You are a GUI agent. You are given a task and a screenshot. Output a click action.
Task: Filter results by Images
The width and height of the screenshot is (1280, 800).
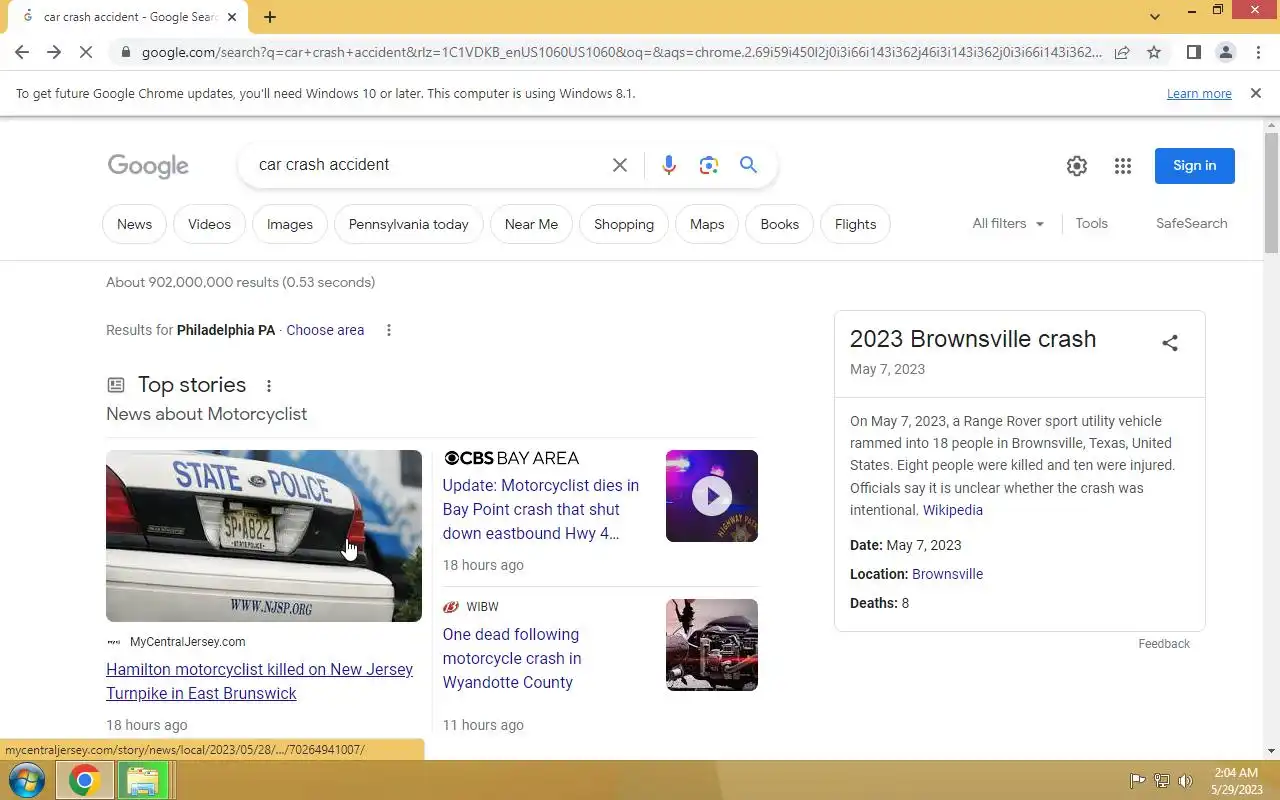290,224
